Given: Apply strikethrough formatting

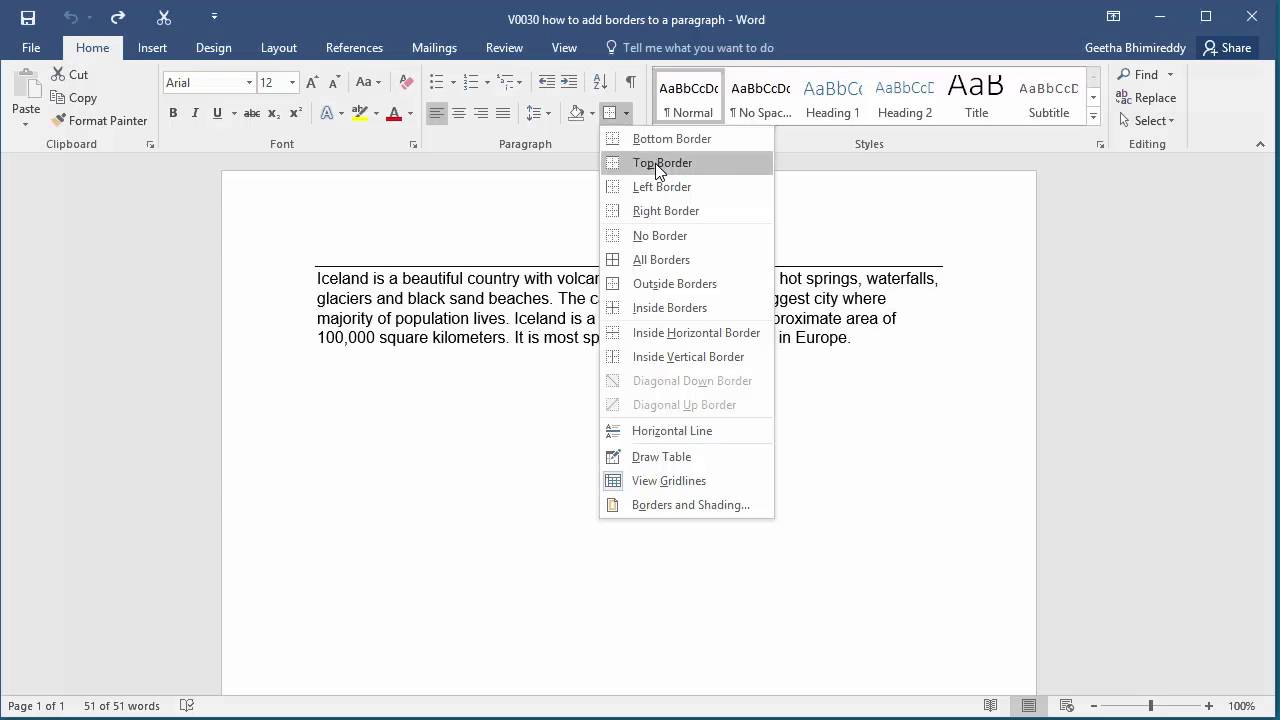Looking at the screenshot, I should pyautogui.click(x=252, y=113).
